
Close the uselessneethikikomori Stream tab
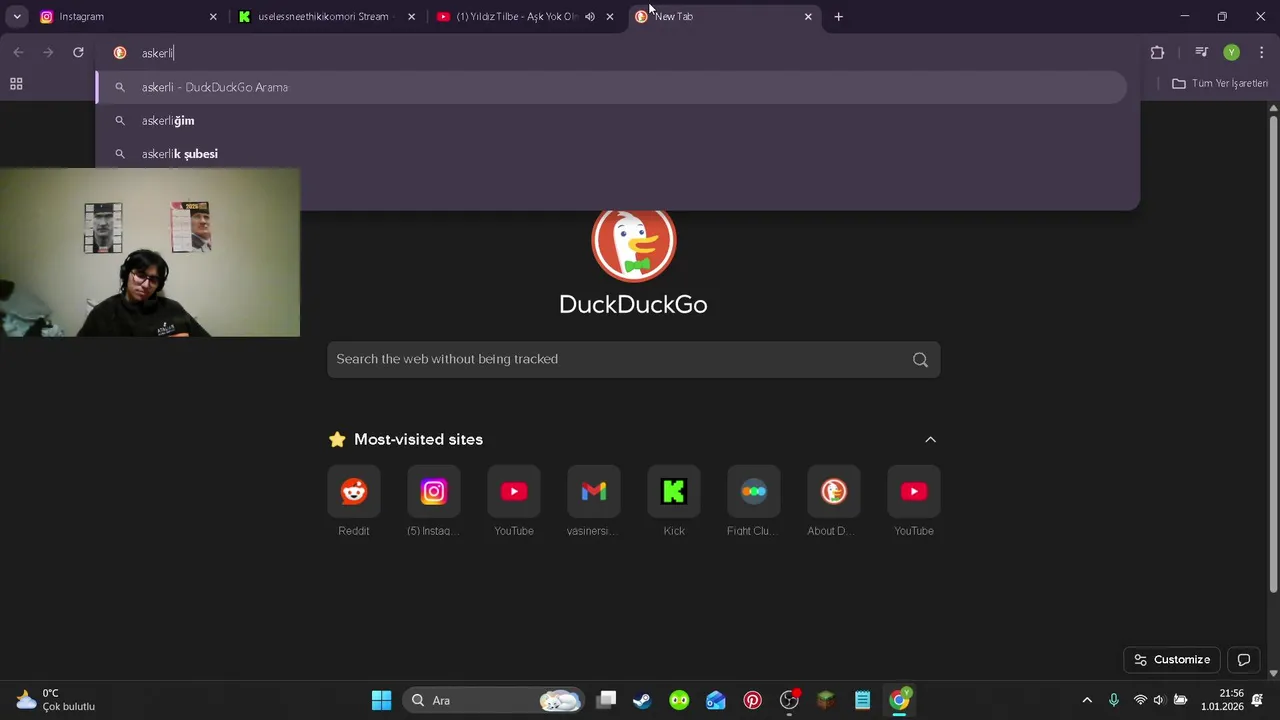point(411,16)
